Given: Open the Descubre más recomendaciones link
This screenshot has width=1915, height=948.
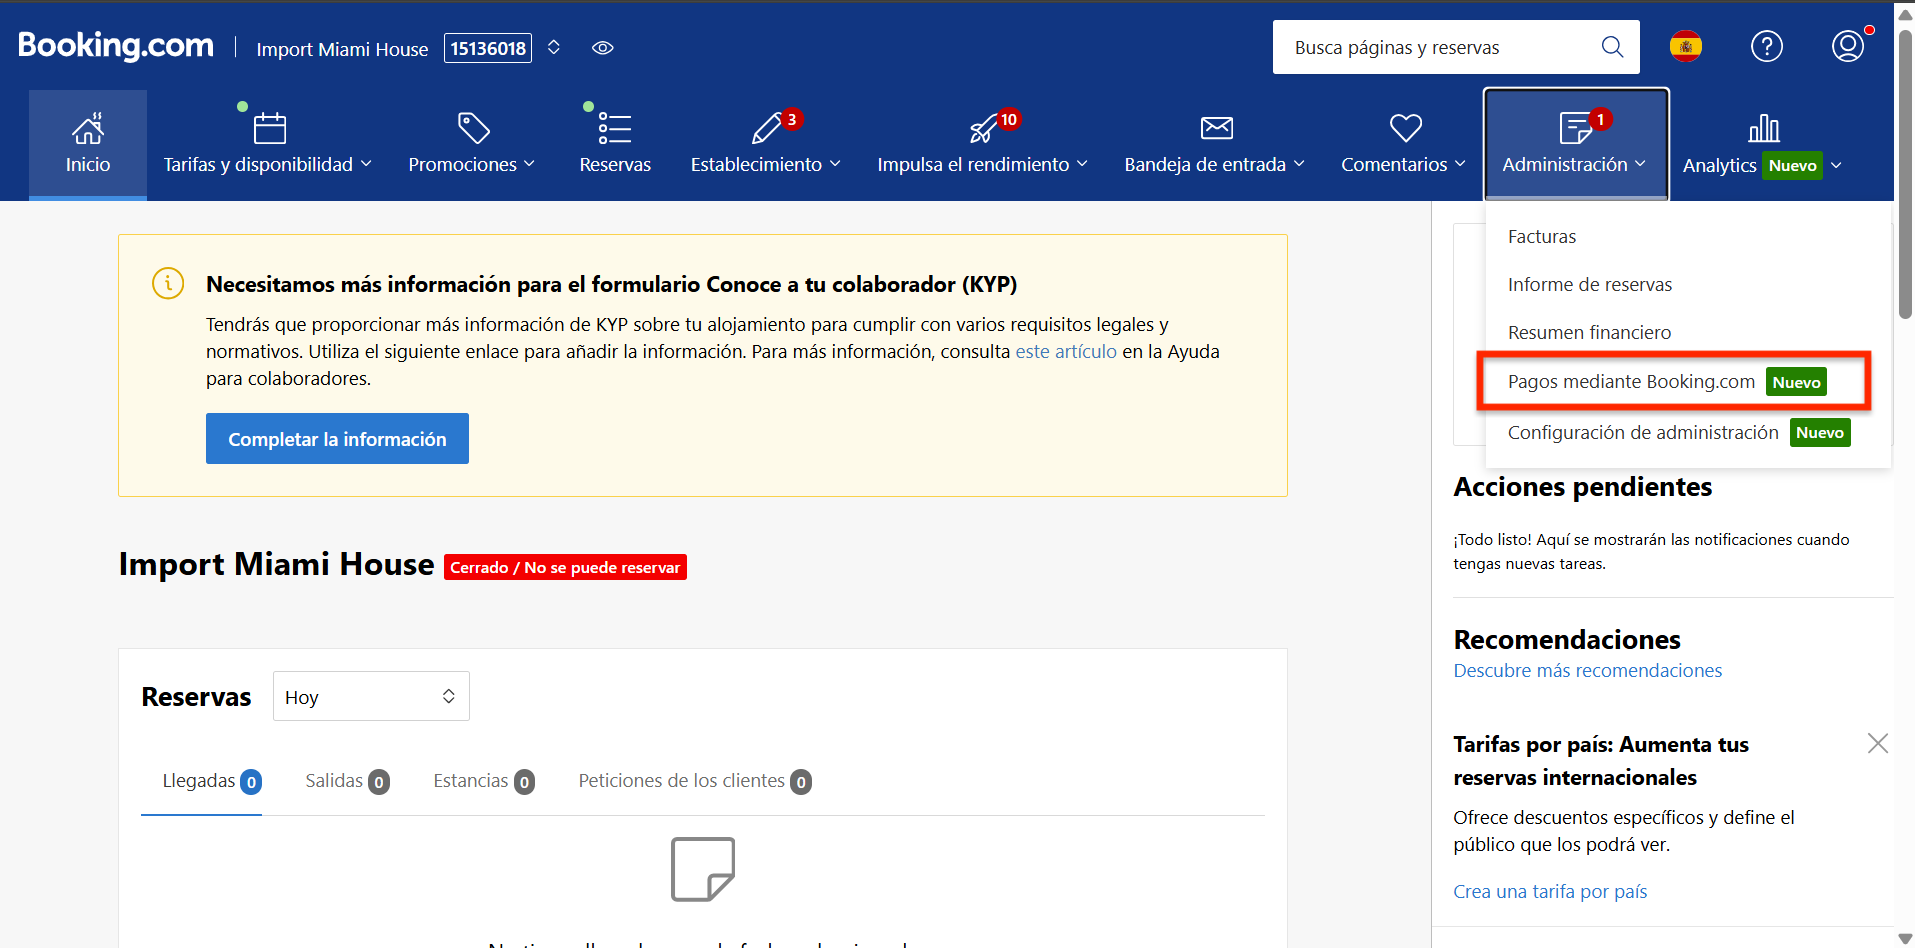Looking at the screenshot, I should point(1587,671).
